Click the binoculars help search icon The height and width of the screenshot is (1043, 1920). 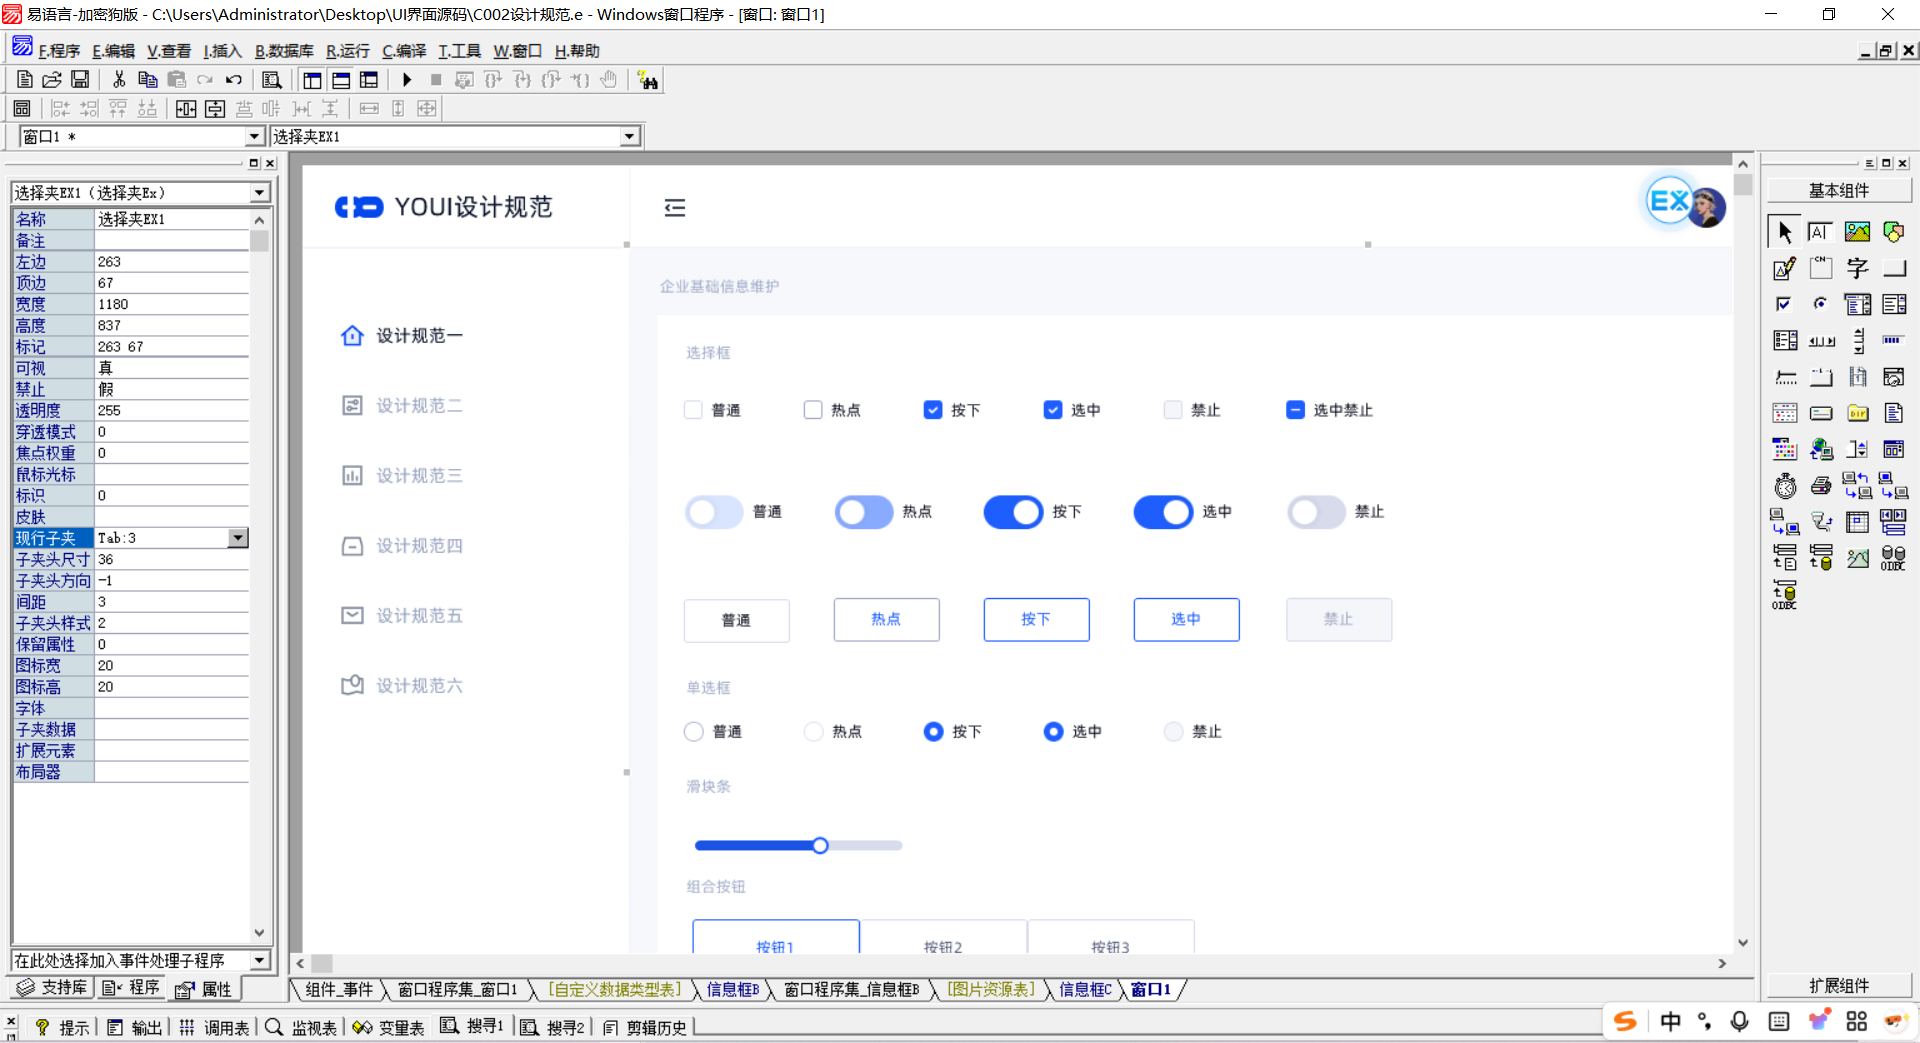pyautogui.click(x=648, y=81)
